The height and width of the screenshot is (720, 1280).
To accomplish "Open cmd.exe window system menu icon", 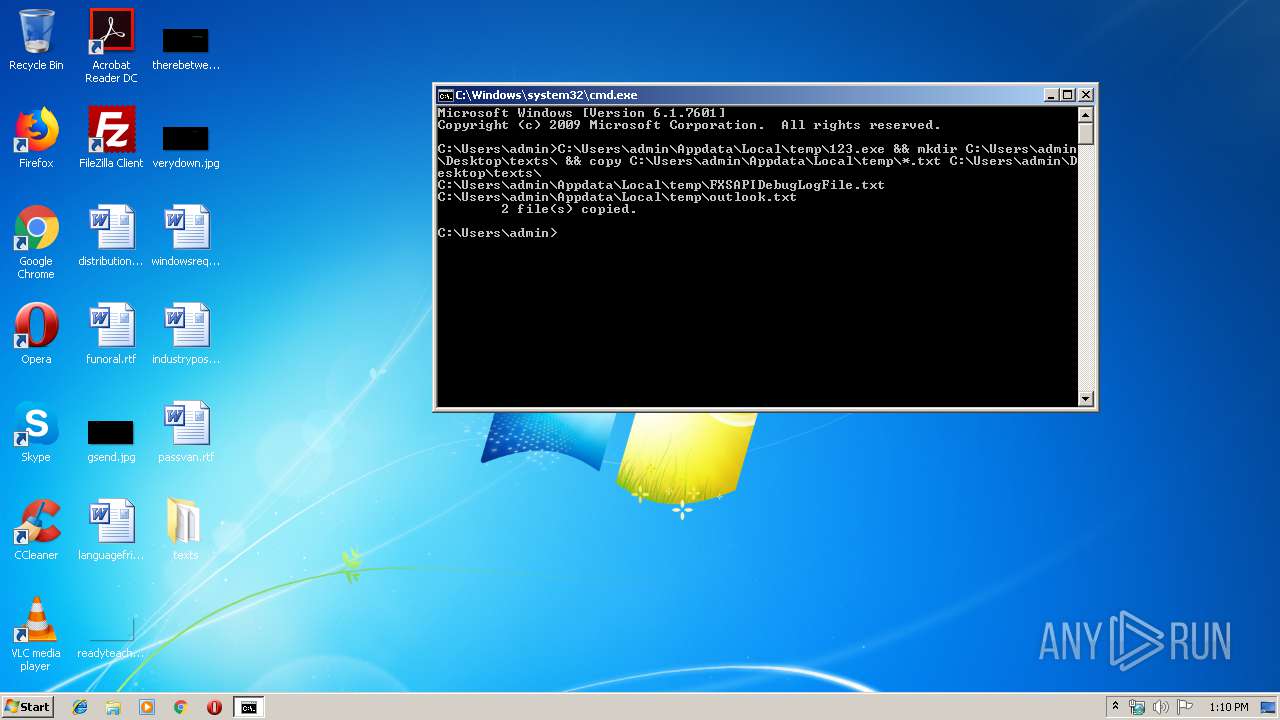I will (x=446, y=95).
